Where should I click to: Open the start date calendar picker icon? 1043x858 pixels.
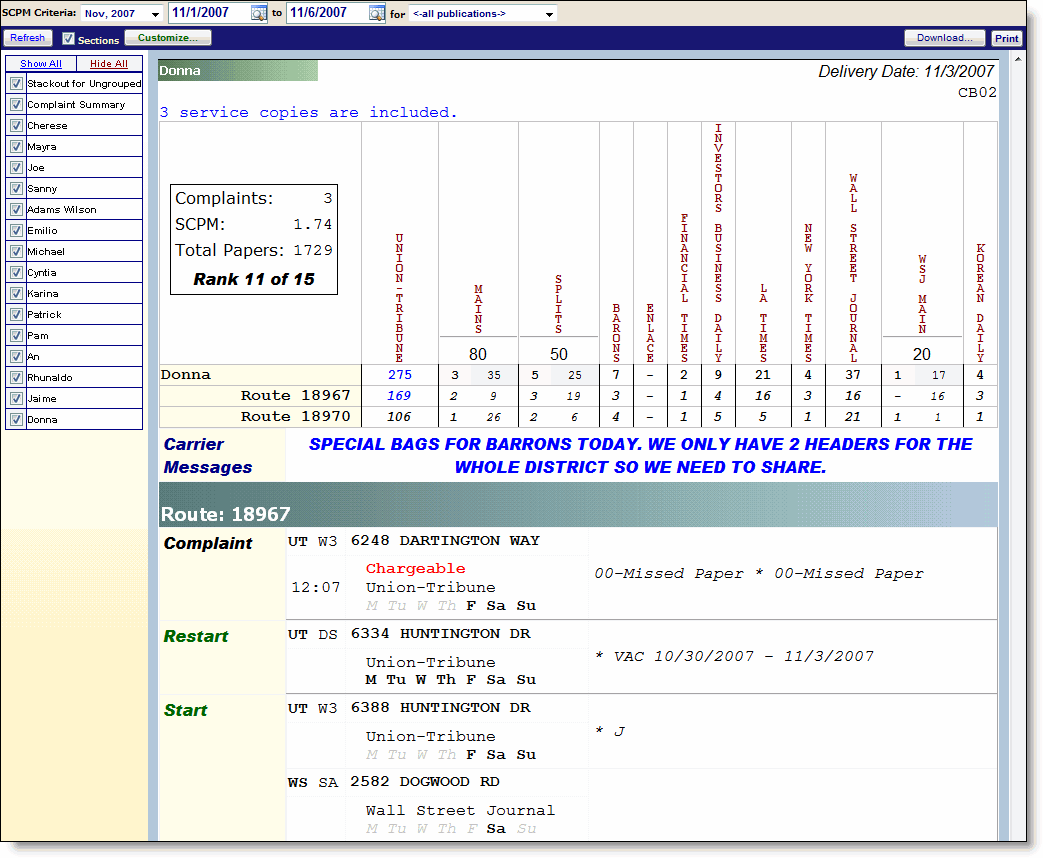point(258,14)
